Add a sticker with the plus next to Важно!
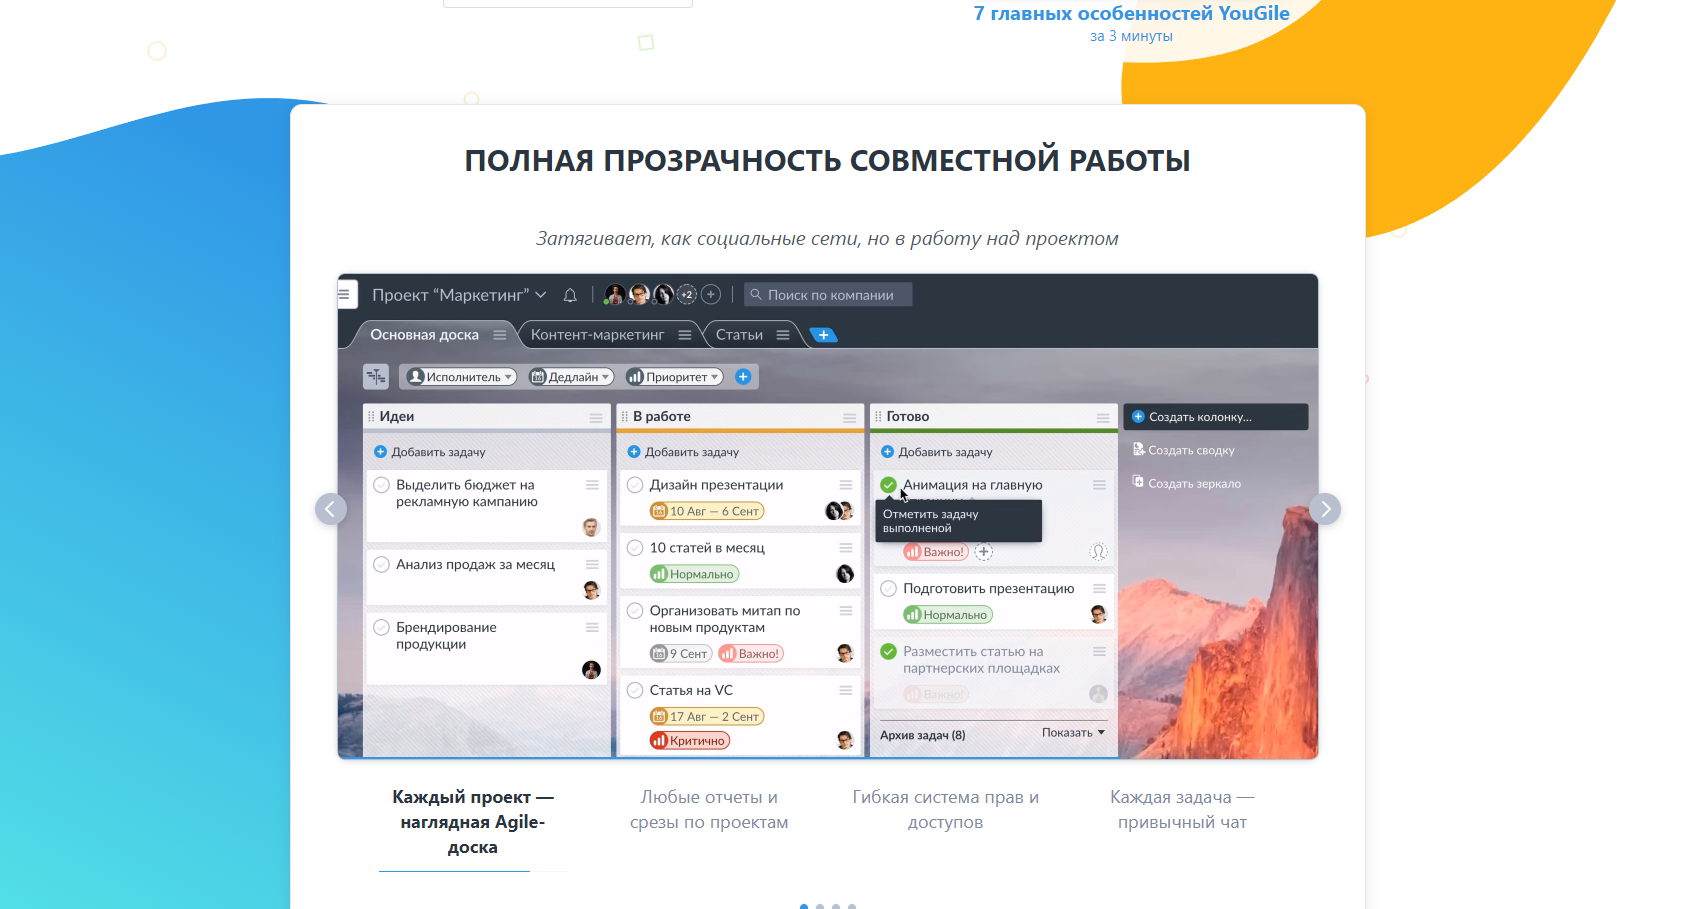The height and width of the screenshot is (909, 1707). [x=984, y=552]
